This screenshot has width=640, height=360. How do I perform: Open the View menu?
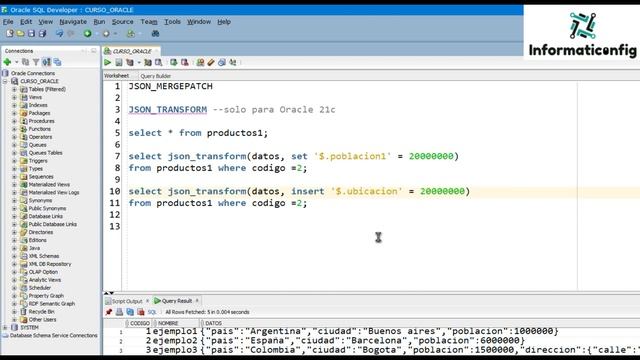click(46, 22)
